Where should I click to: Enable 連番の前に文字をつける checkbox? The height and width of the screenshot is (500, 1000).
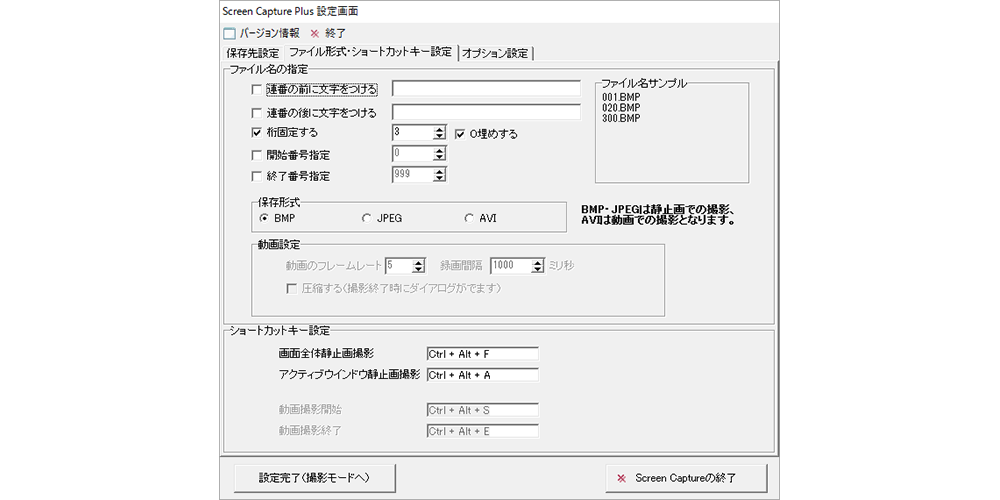[256, 90]
